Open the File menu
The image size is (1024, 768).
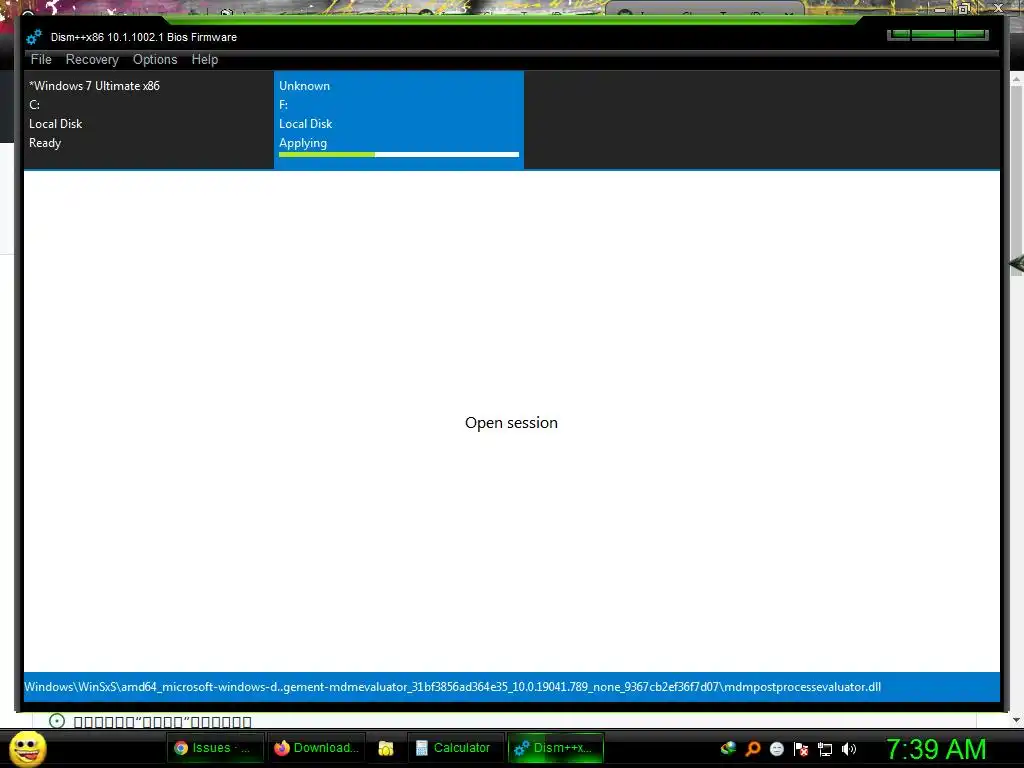coord(40,59)
